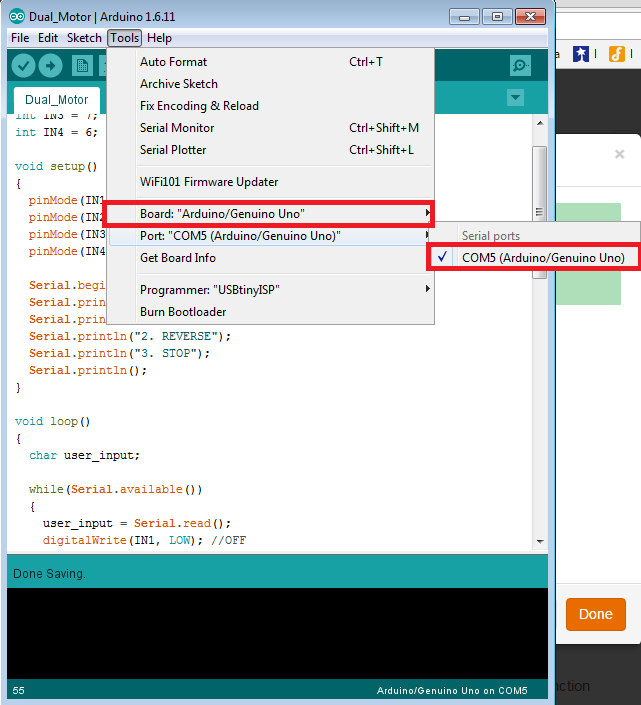Viewport: 641px width, 705px height.
Task: Close the browser dialog with X
Action: [x=619, y=154]
